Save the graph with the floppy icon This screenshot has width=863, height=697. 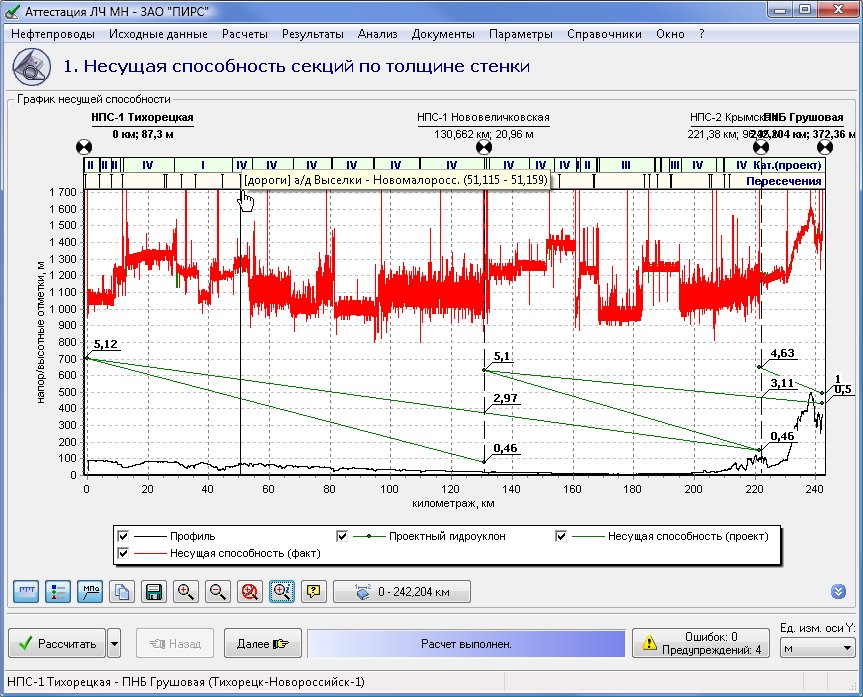[154, 592]
